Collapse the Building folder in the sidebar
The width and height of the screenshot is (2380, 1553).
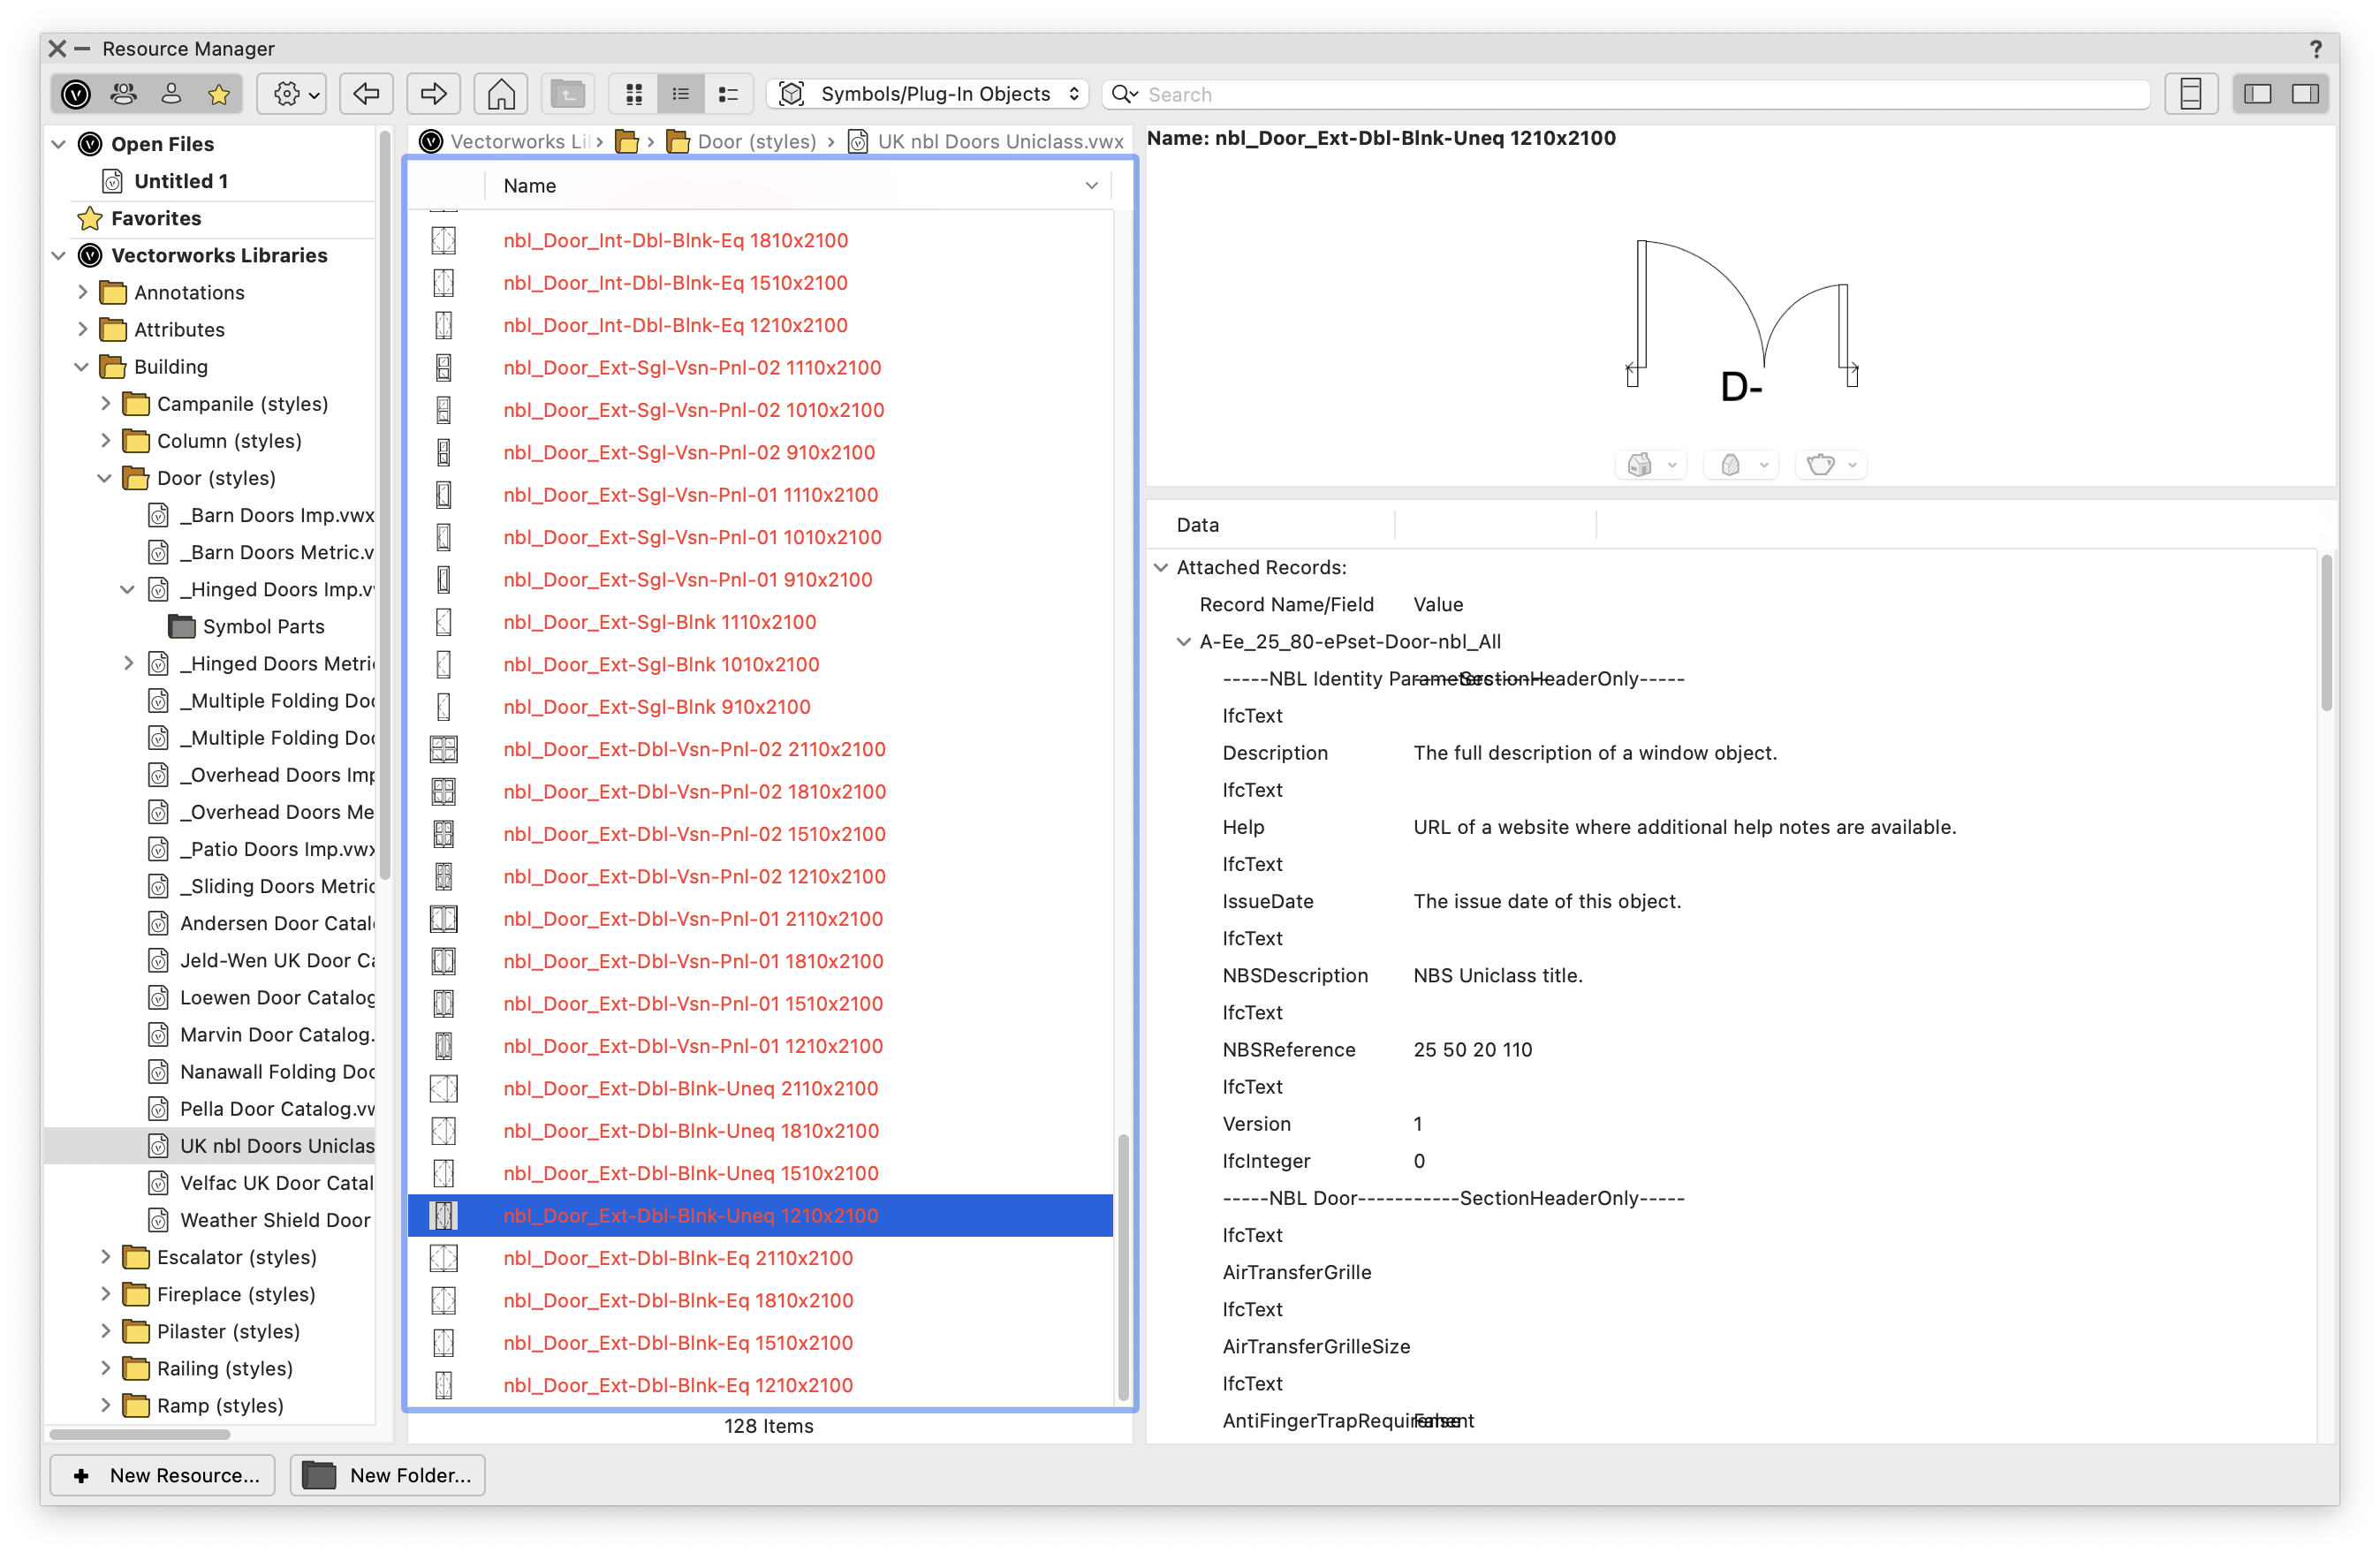82,367
